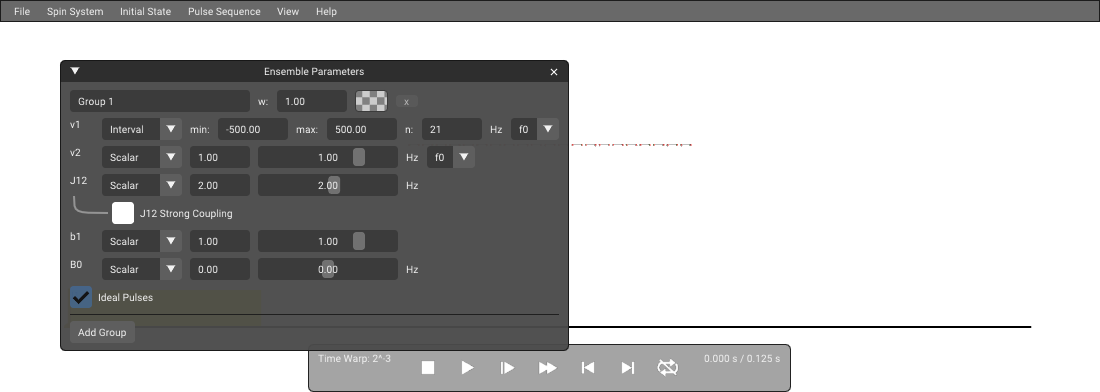Stop the simulation playback

pyautogui.click(x=428, y=367)
